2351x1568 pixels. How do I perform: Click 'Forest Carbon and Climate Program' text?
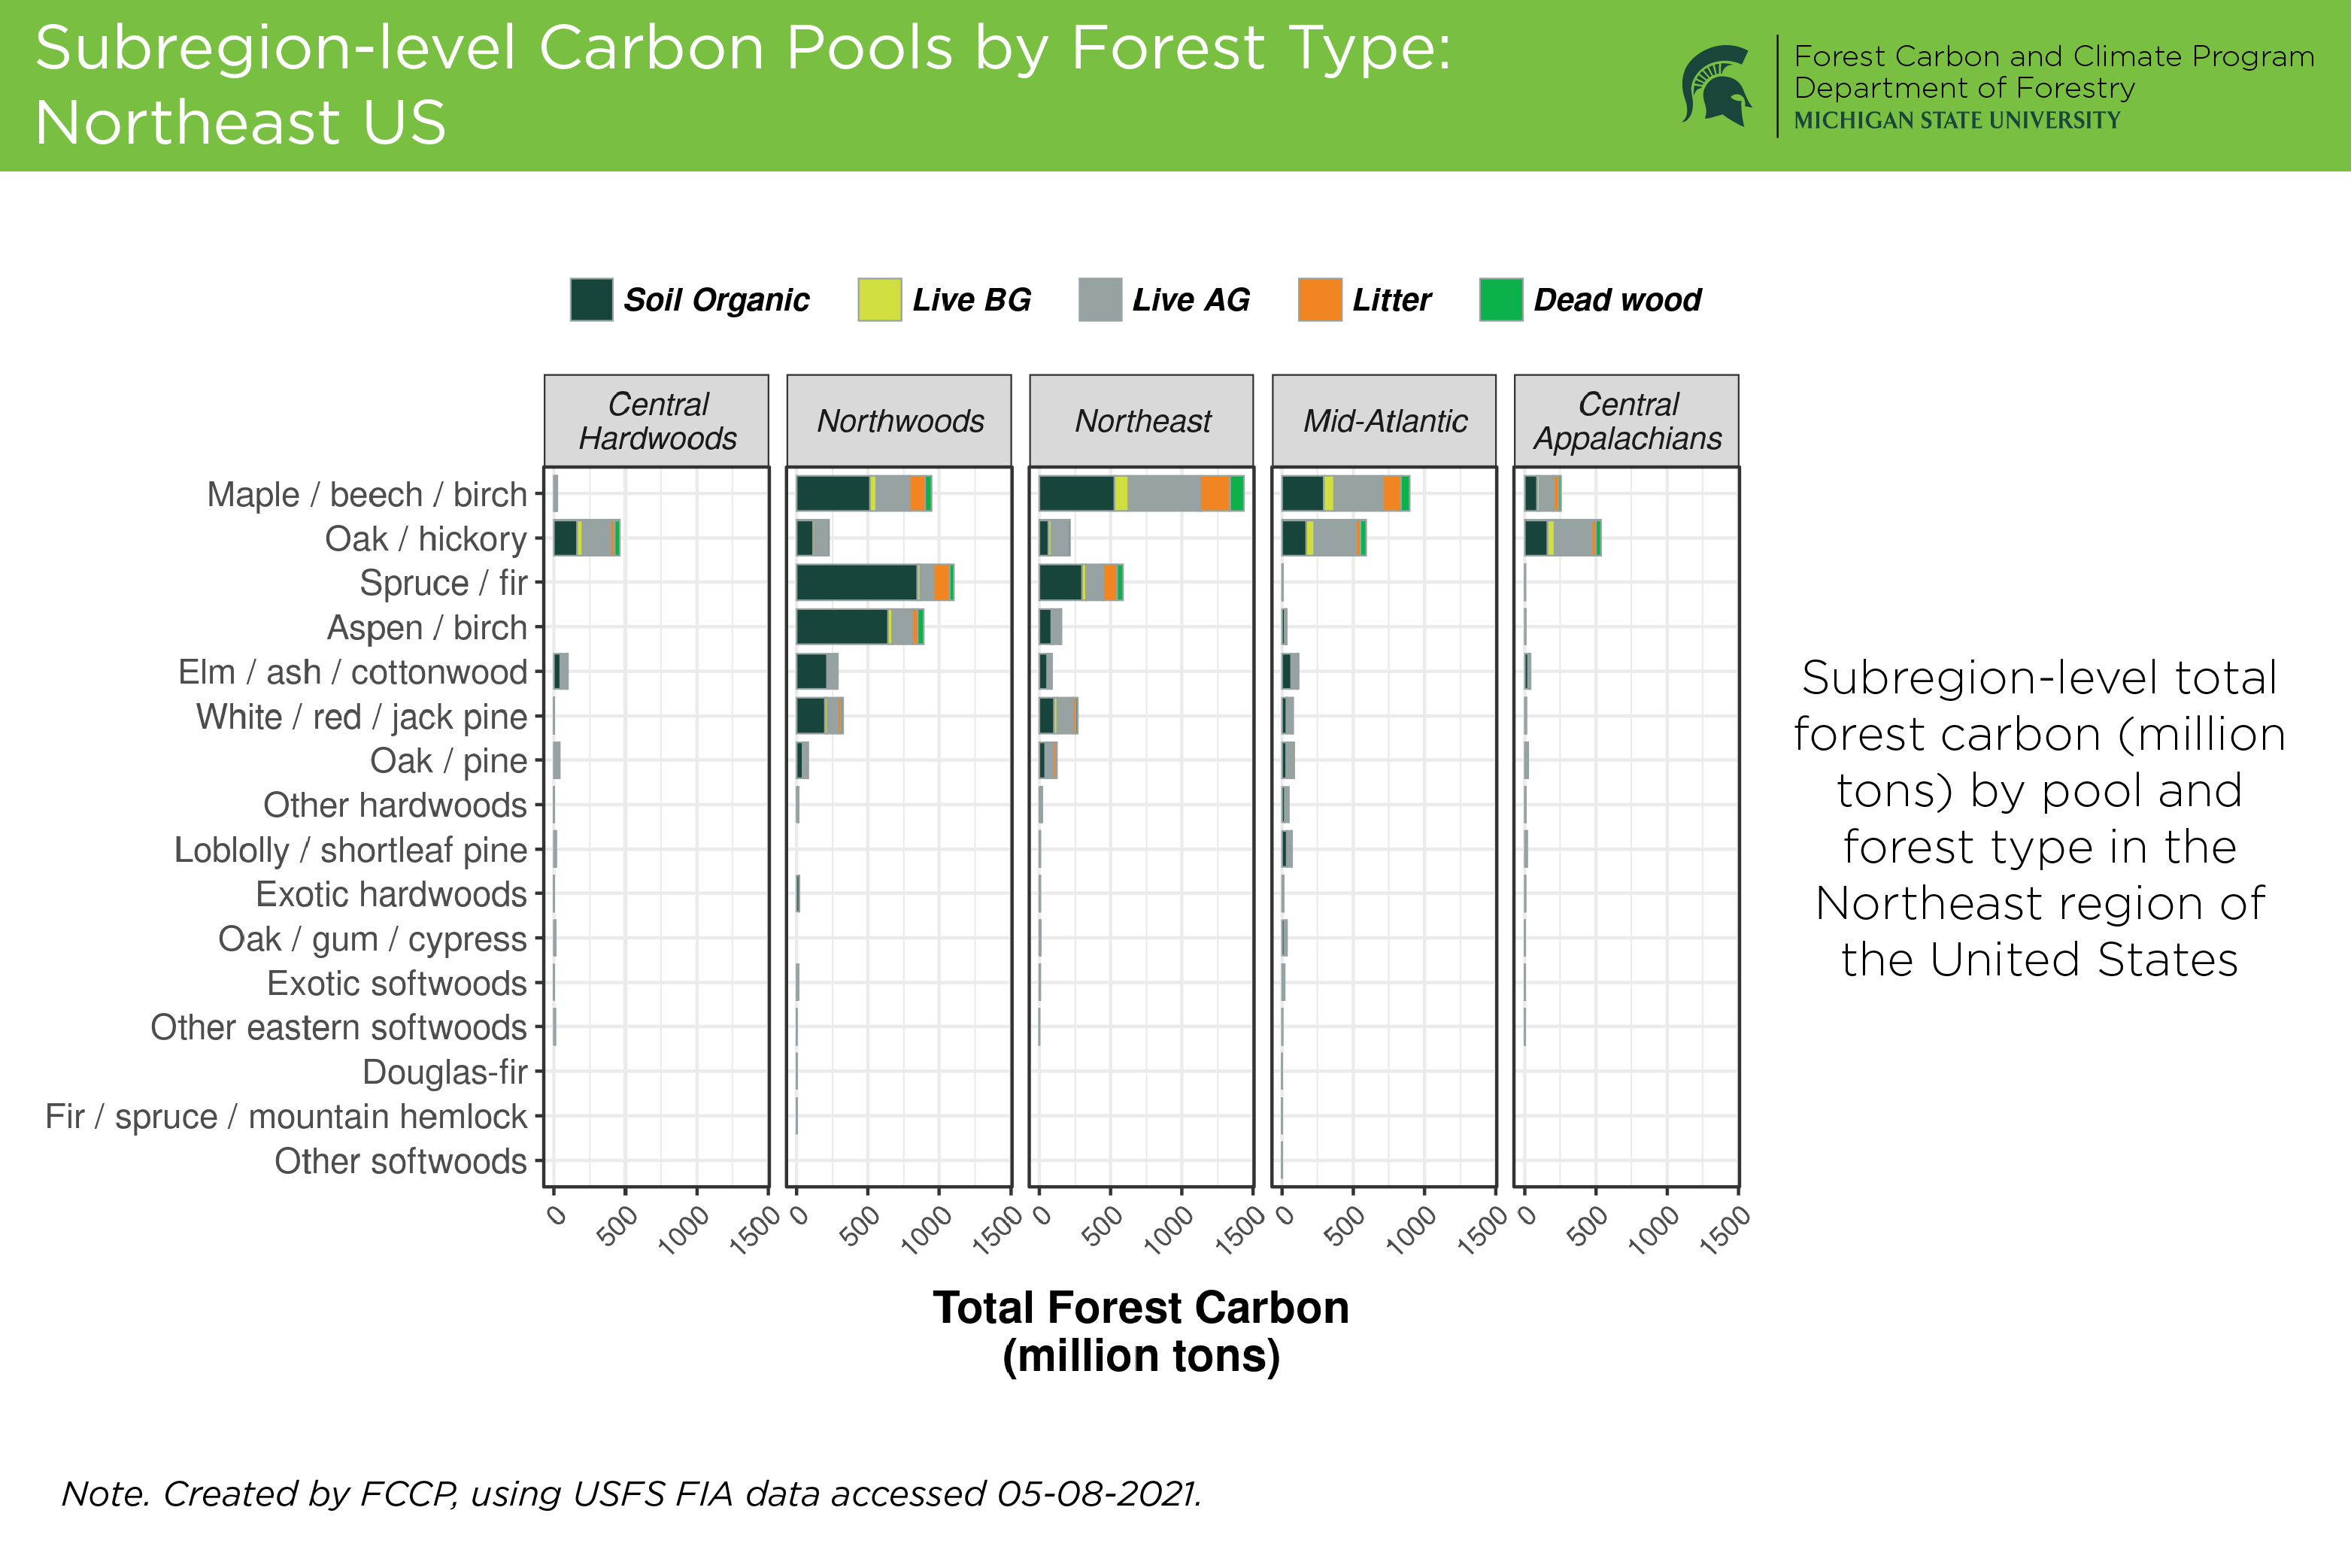click(x=2054, y=56)
